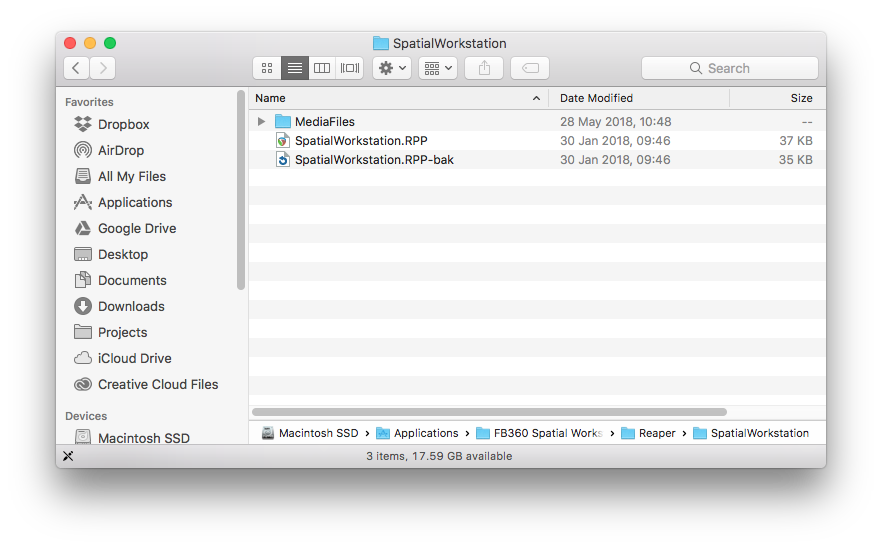This screenshot has height=548, width=882.
Task: Close the Finder window with red button
Action: coord(70,43)
